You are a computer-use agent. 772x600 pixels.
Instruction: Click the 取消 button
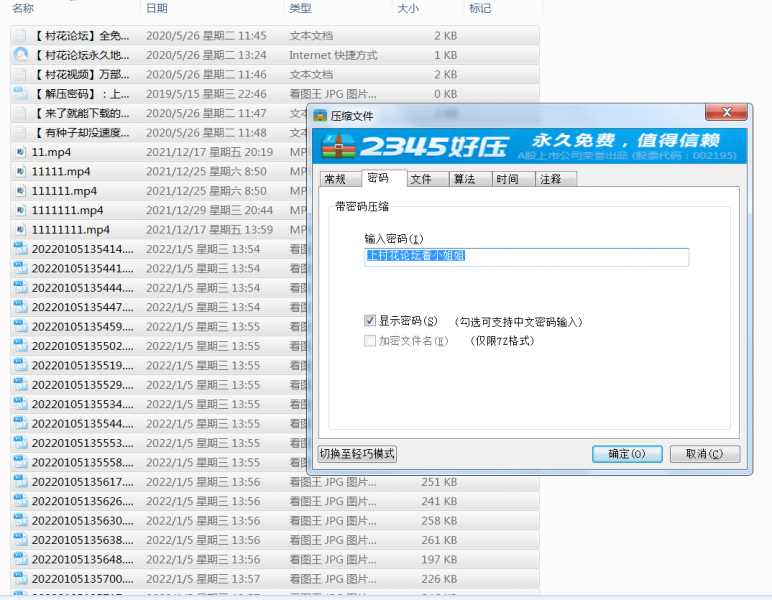click(x=704, y=454)
